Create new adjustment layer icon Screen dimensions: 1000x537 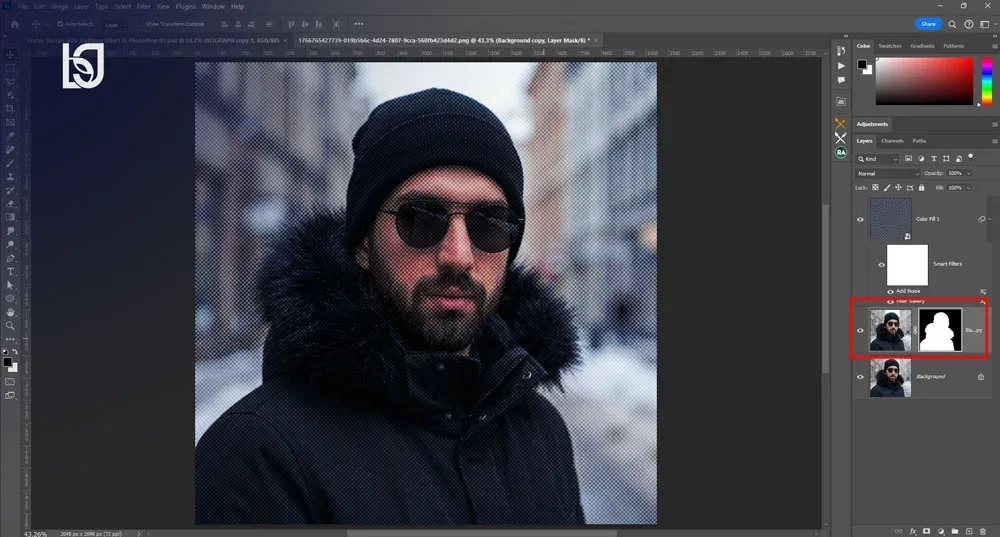(x=941, y=531)
